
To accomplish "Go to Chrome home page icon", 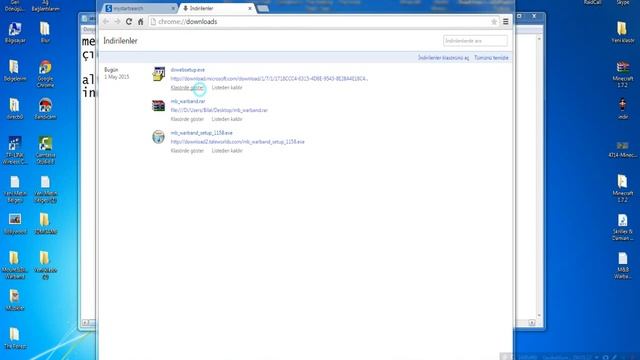I will (x=140, y=22).
